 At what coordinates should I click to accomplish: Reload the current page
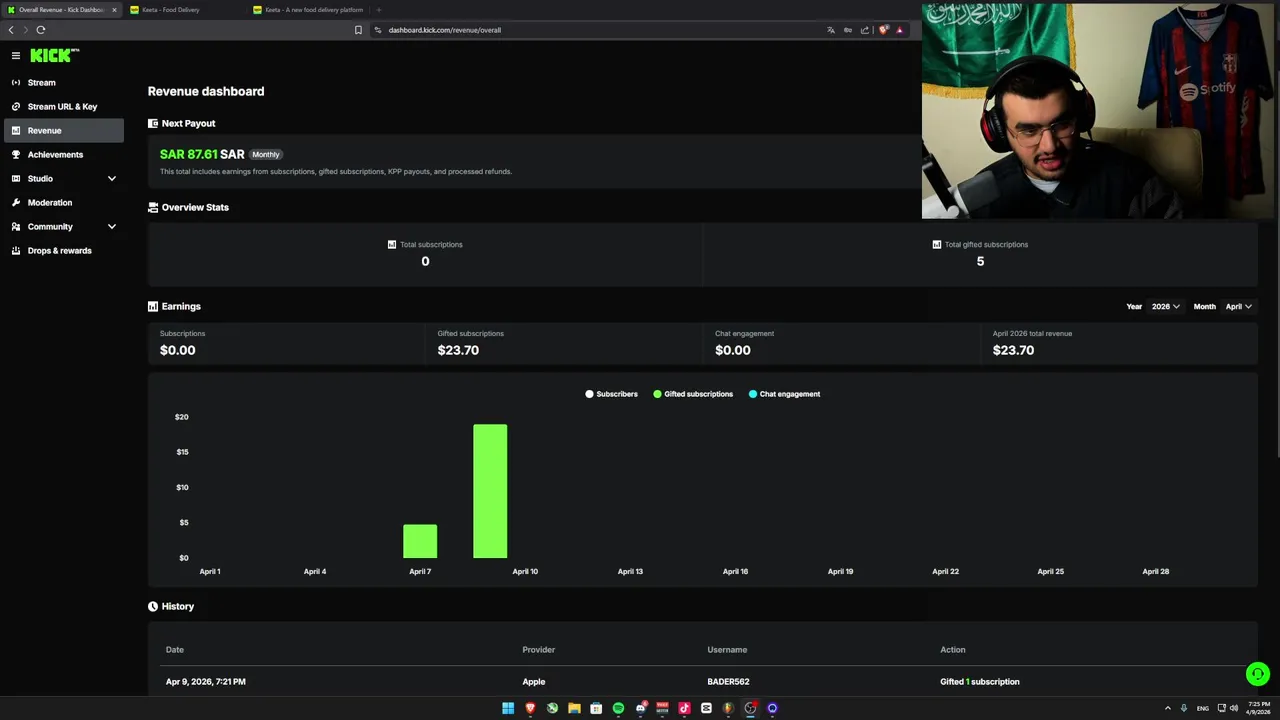point(41,30)
